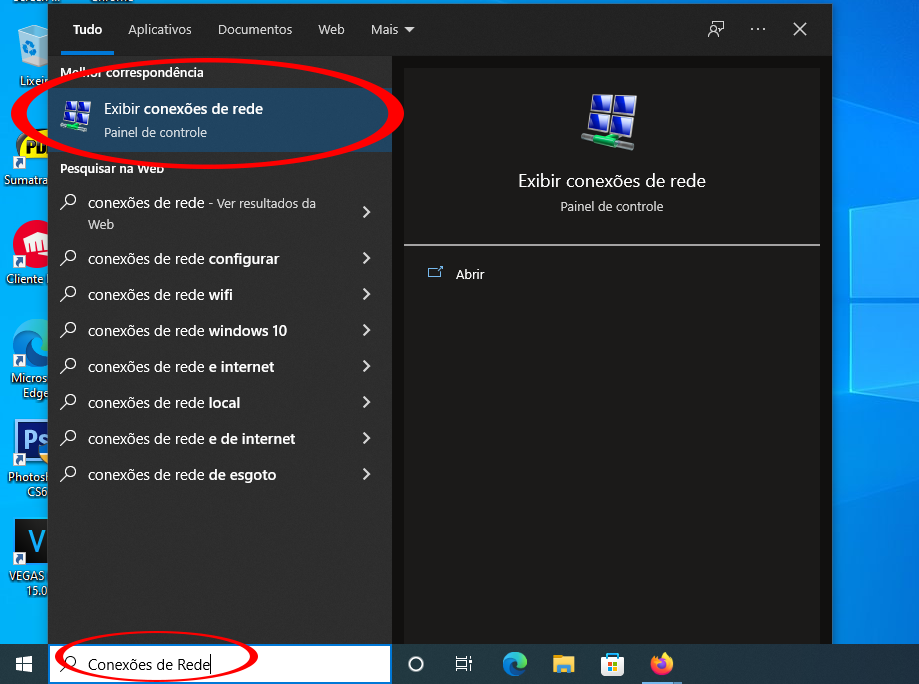Launch Microsoft Store from the taskbar
This screenshot has height=684, width=919.
[611, 663]
